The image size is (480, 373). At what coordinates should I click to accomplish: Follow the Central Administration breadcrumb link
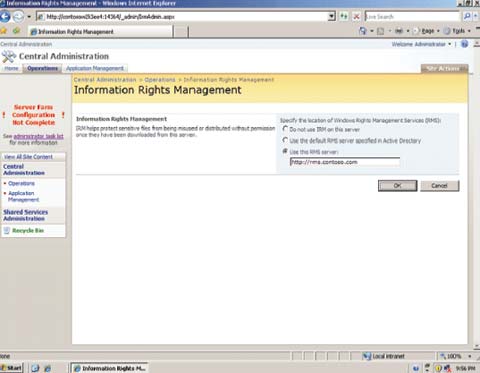(x=105, y=80)
